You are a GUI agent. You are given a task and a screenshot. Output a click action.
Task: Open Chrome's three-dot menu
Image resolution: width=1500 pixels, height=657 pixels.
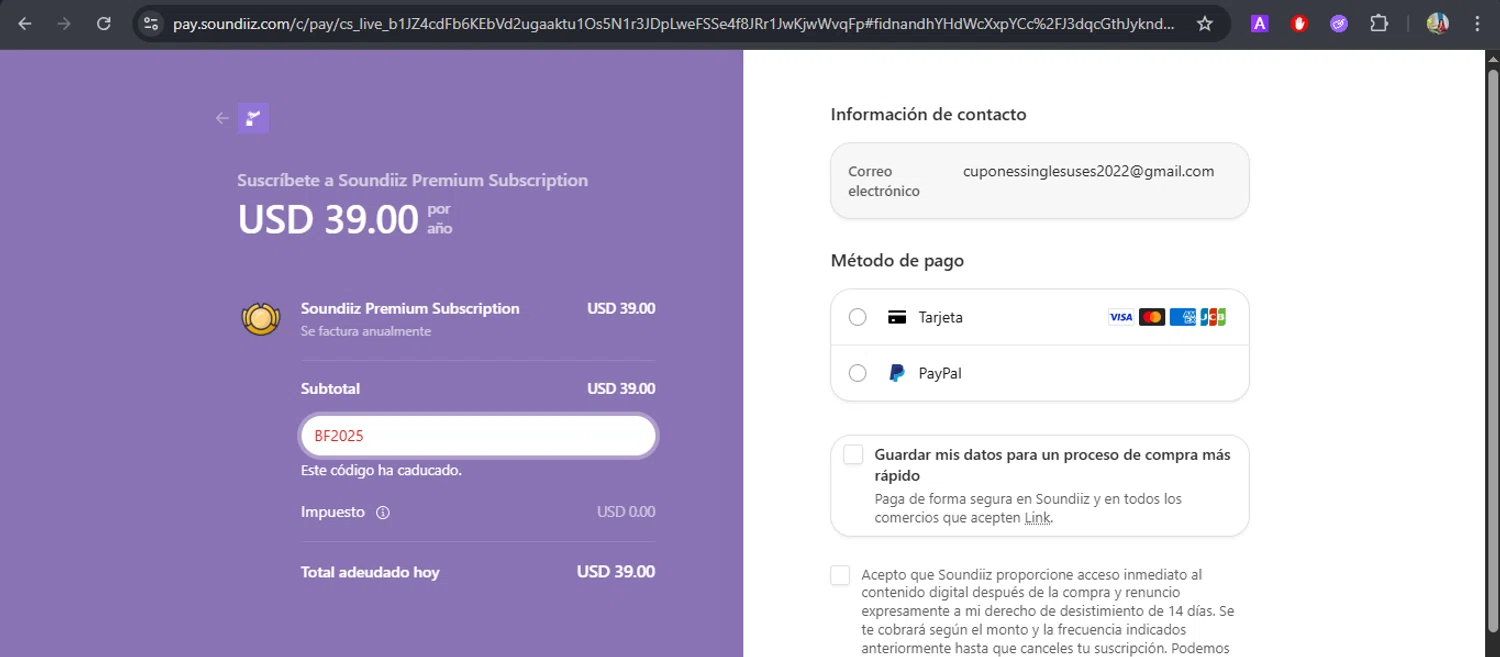click(1477, 23)
